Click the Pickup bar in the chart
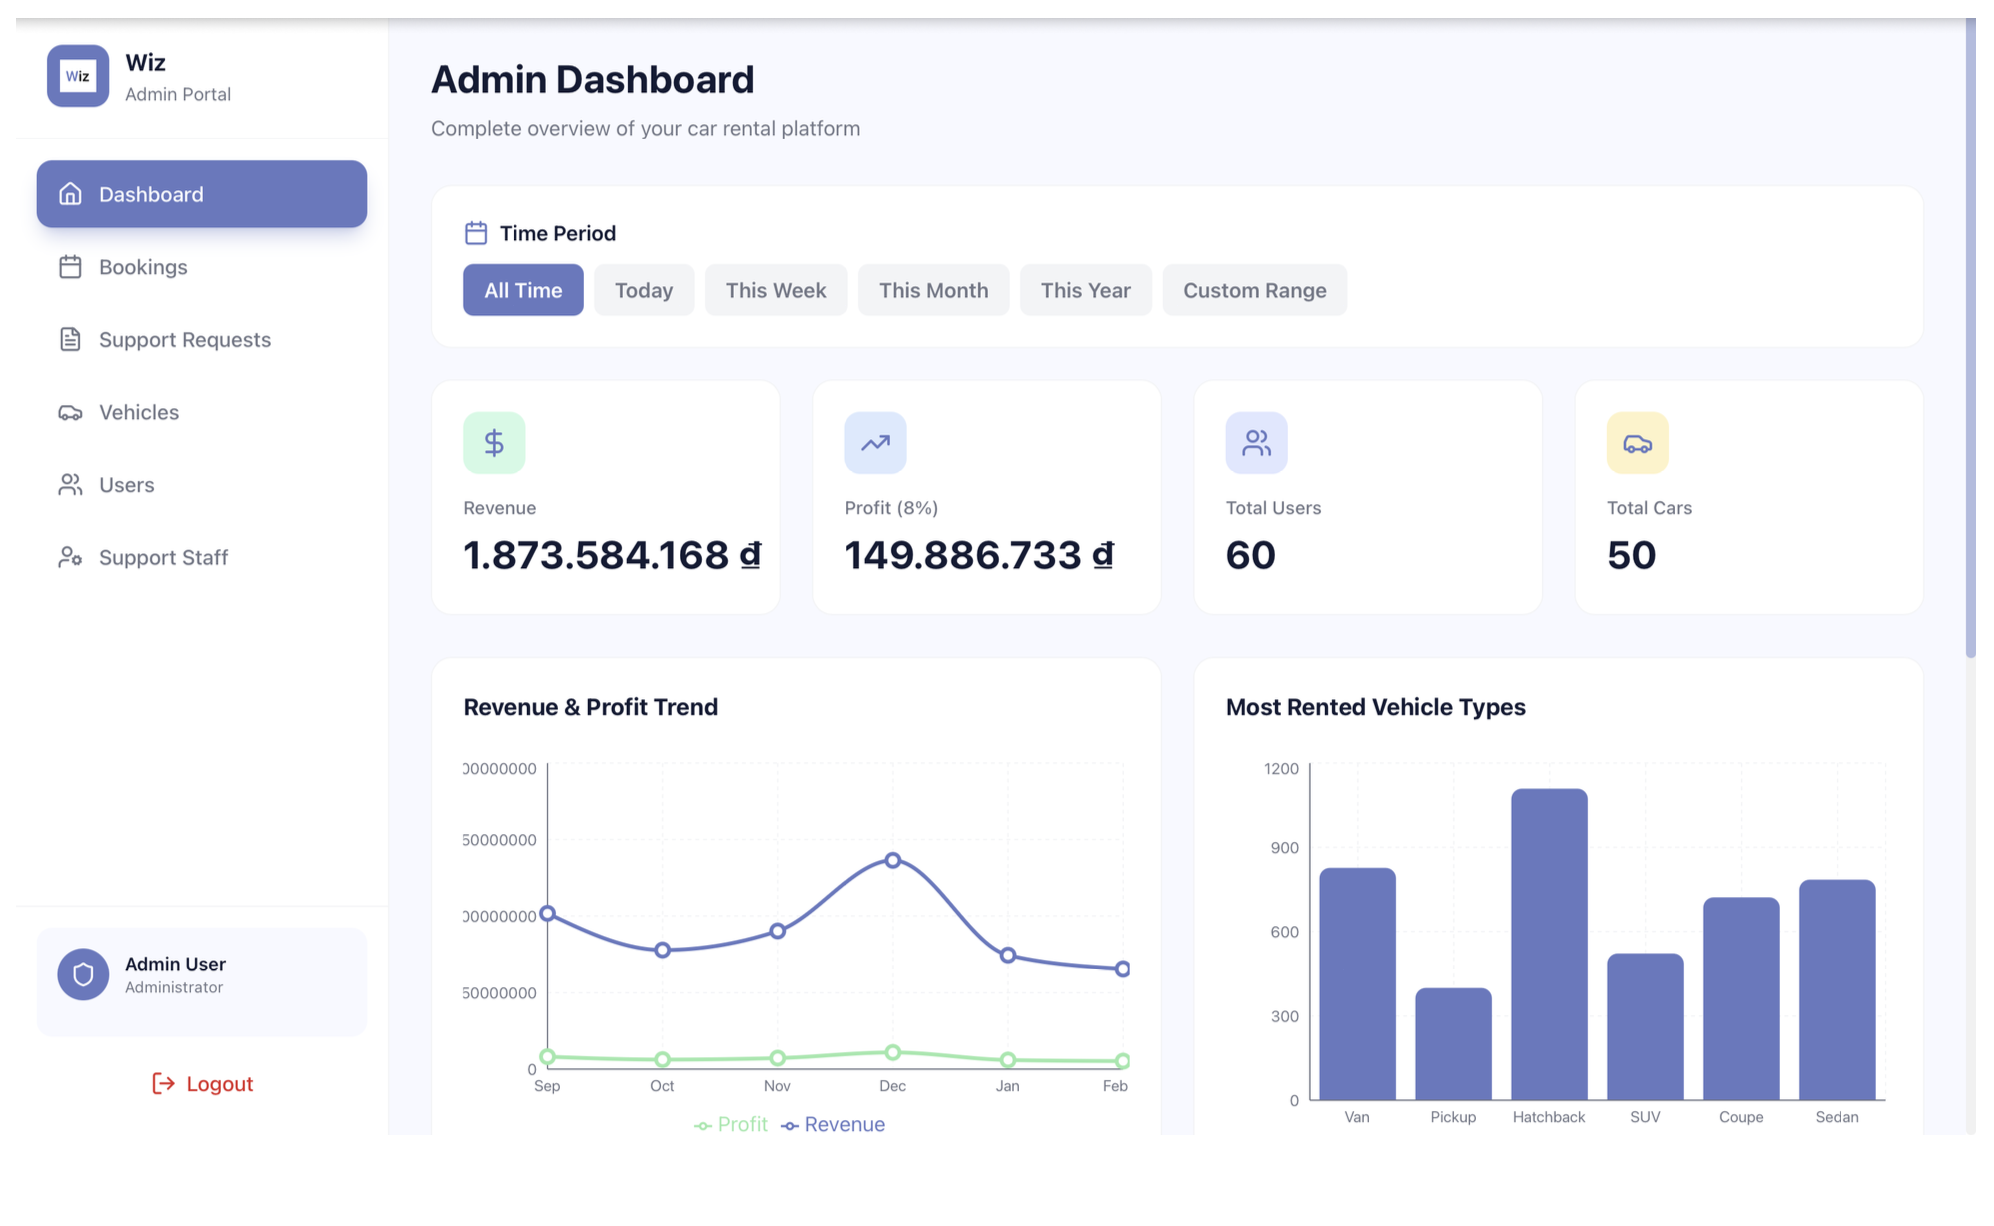Viewport: 1994px width, 1226px height. [1453, 1044]
